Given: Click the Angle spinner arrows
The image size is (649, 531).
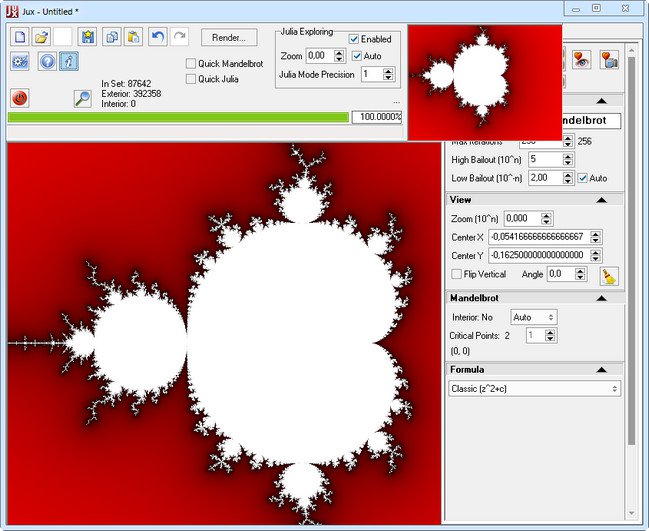Looking at the screenshot, I should 580,274.
